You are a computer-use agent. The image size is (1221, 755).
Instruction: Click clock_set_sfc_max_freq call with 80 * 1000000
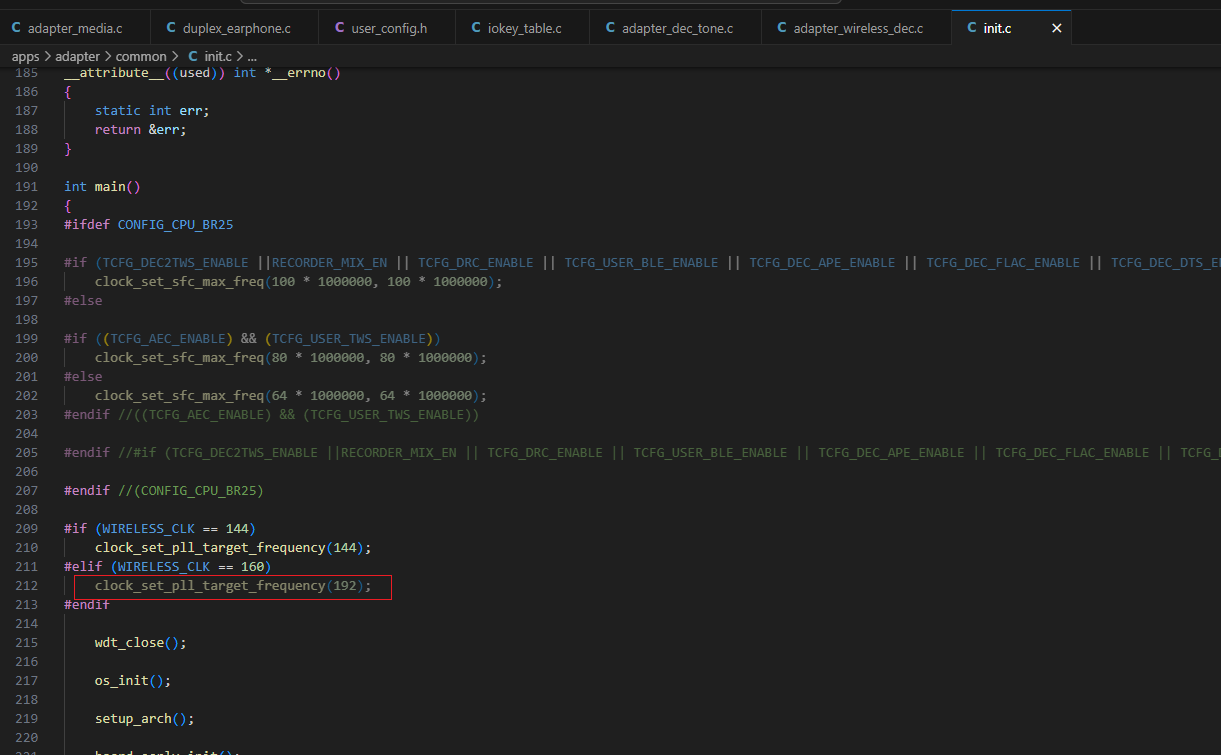point(291,357)
